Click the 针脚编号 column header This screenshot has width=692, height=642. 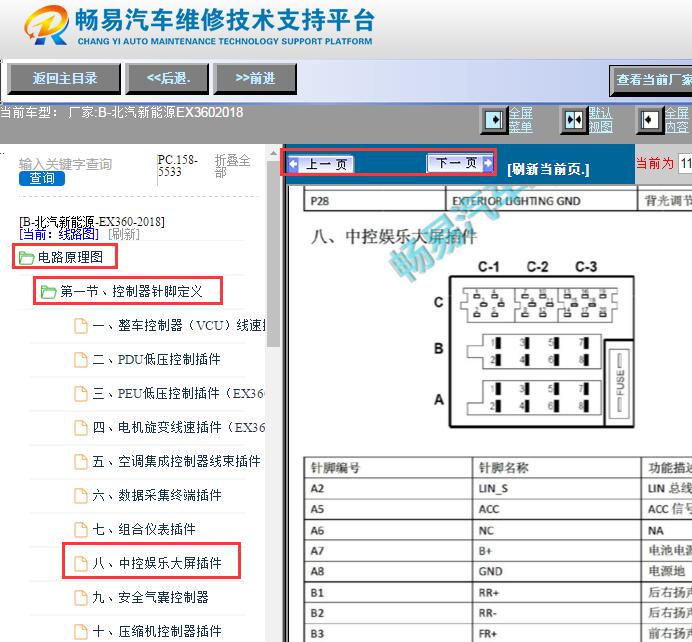click(388, 468)
